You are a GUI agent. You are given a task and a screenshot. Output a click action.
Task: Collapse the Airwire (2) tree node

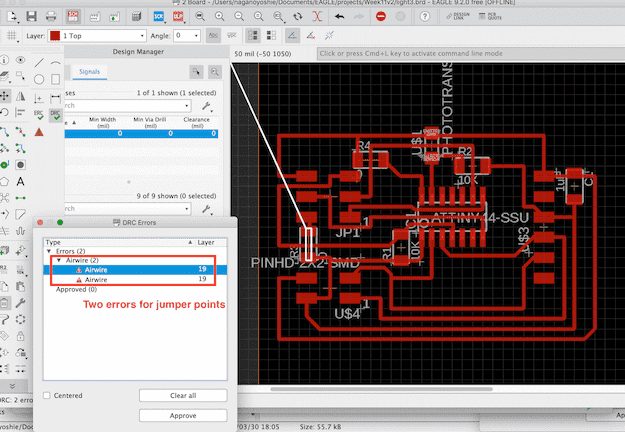point(57,260)
